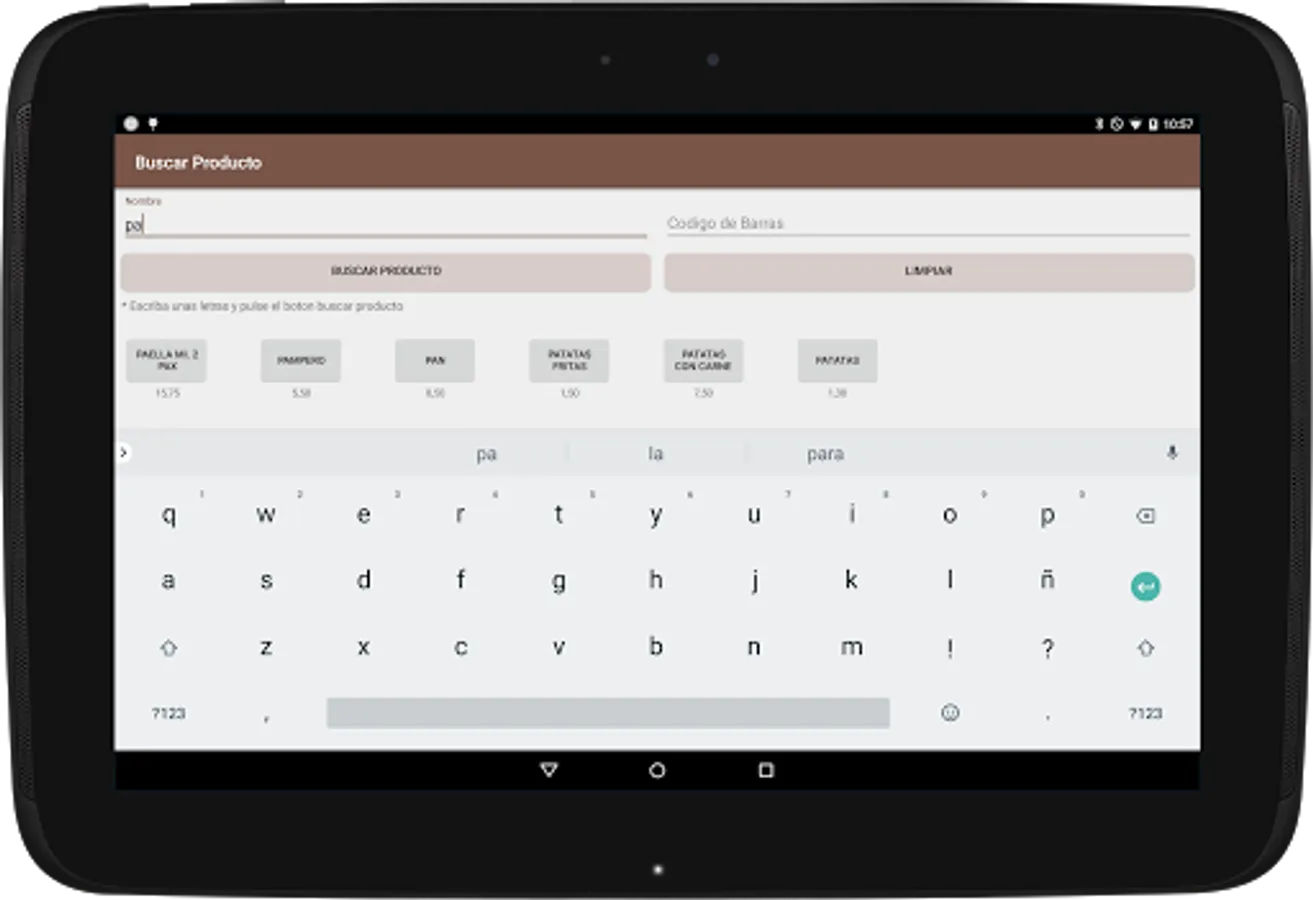Select the PAELLA MI. 2 PAX product

(x=167, y=360)
